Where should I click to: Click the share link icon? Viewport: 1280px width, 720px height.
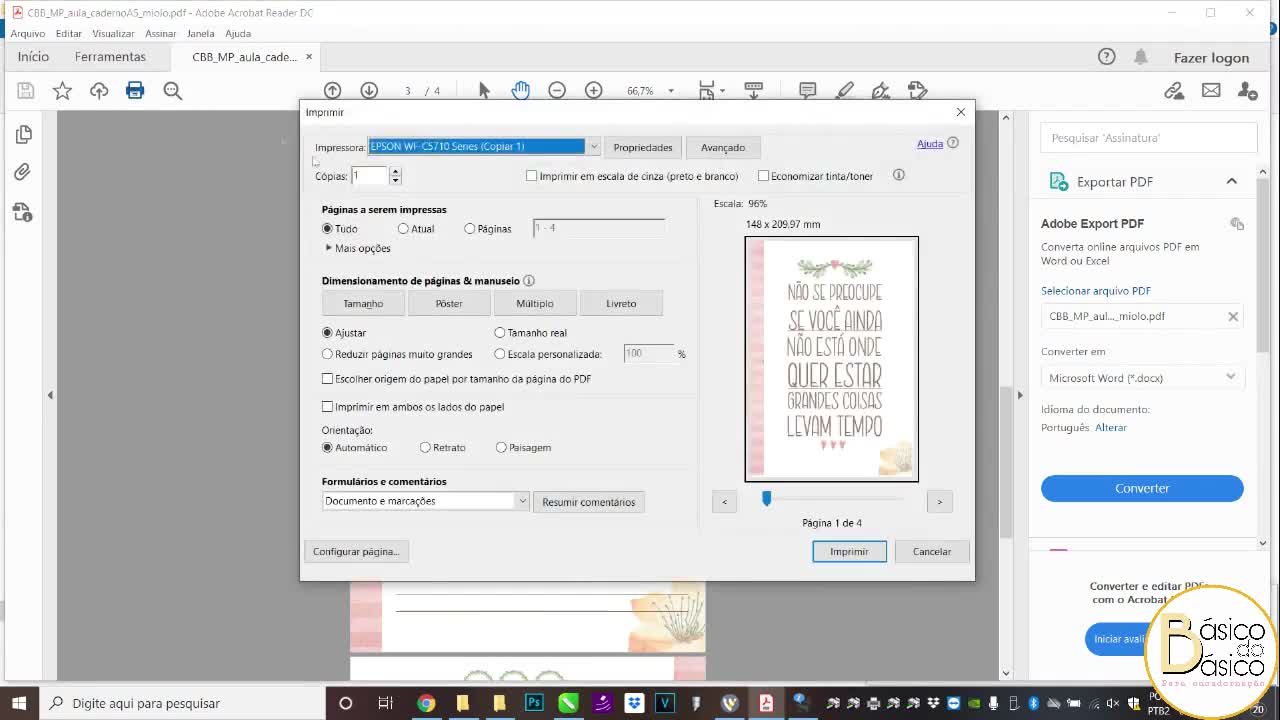coord(1175,91)
